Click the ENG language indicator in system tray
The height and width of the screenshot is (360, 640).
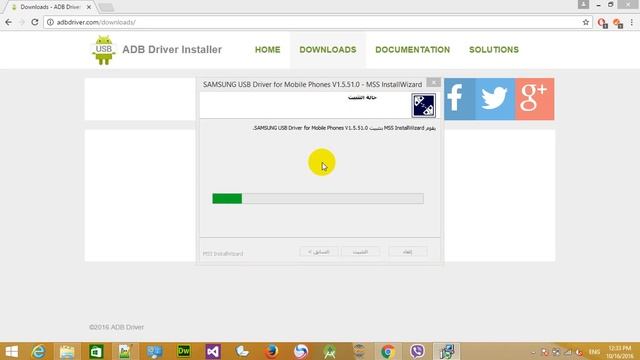(x=594, y=352)
